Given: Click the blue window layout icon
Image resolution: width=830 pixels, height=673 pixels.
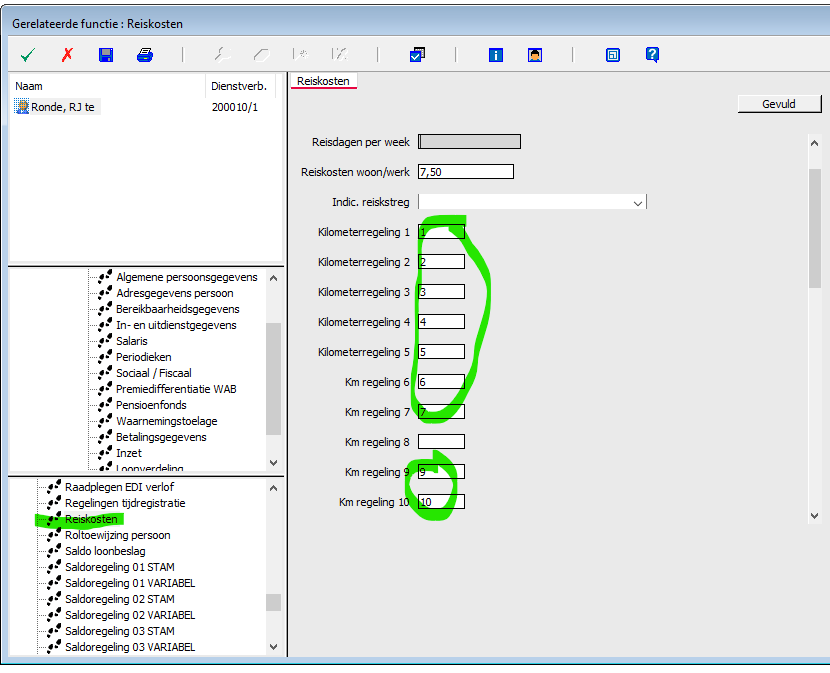Looking at the screenshot, I should 612,55.
